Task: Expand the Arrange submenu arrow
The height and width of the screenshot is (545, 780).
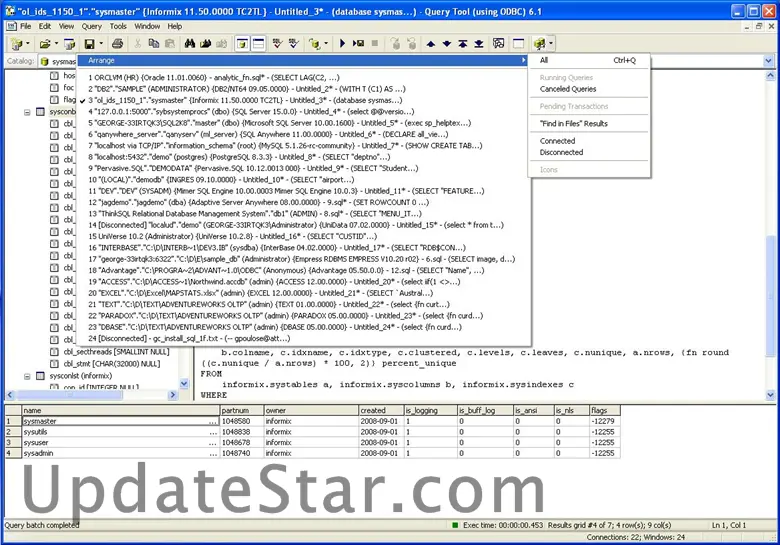Action: point(523,60)
